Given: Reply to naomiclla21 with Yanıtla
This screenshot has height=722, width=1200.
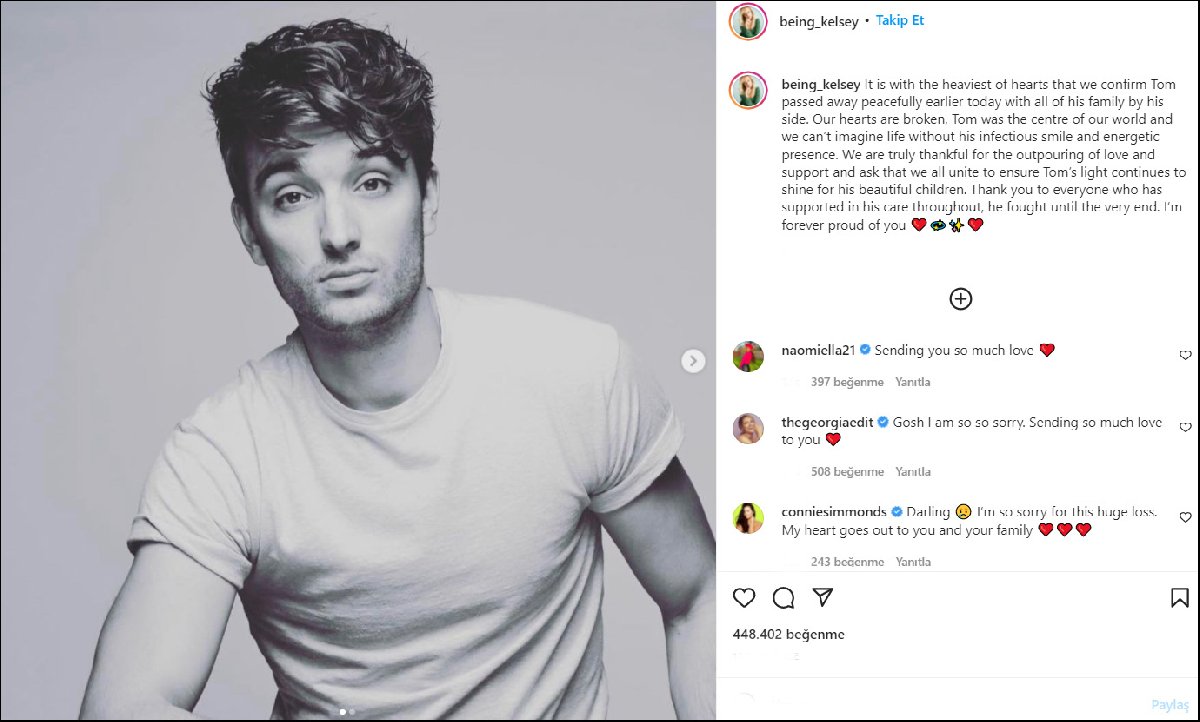Looking at the screenshot, I should click(912, 382).
